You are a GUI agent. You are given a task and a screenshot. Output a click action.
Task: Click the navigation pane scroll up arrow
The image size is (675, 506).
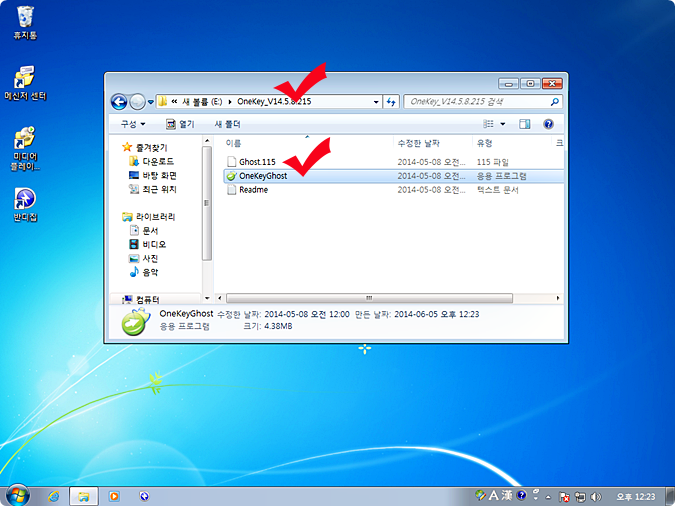pyautogui.click(x=207, y=141)
